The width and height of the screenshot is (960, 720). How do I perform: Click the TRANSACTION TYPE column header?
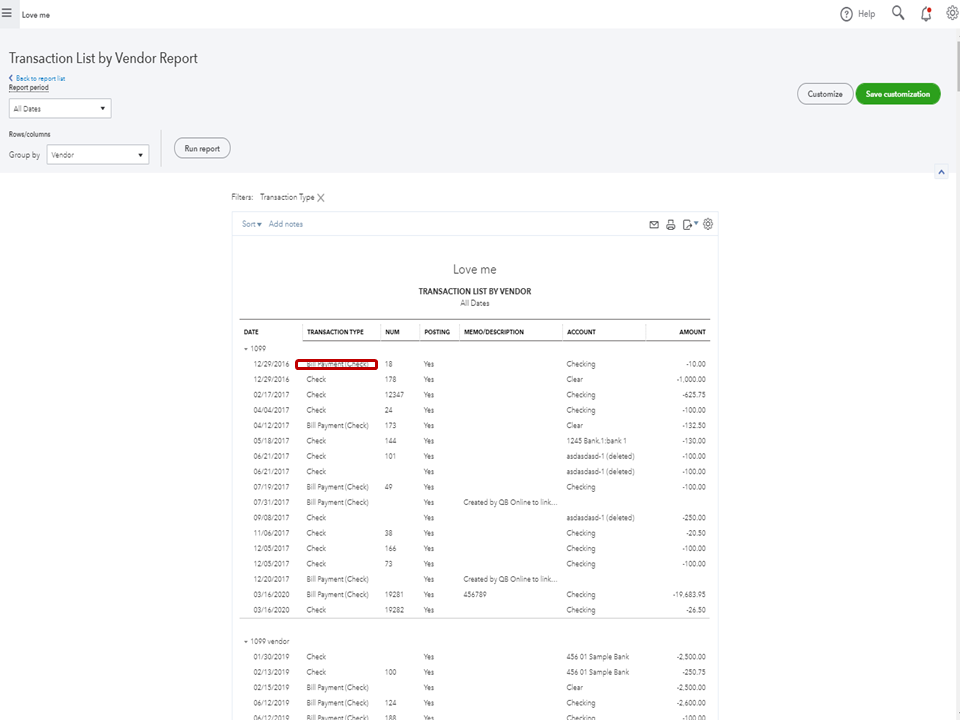pyautogui.click(x=335, y=332)
